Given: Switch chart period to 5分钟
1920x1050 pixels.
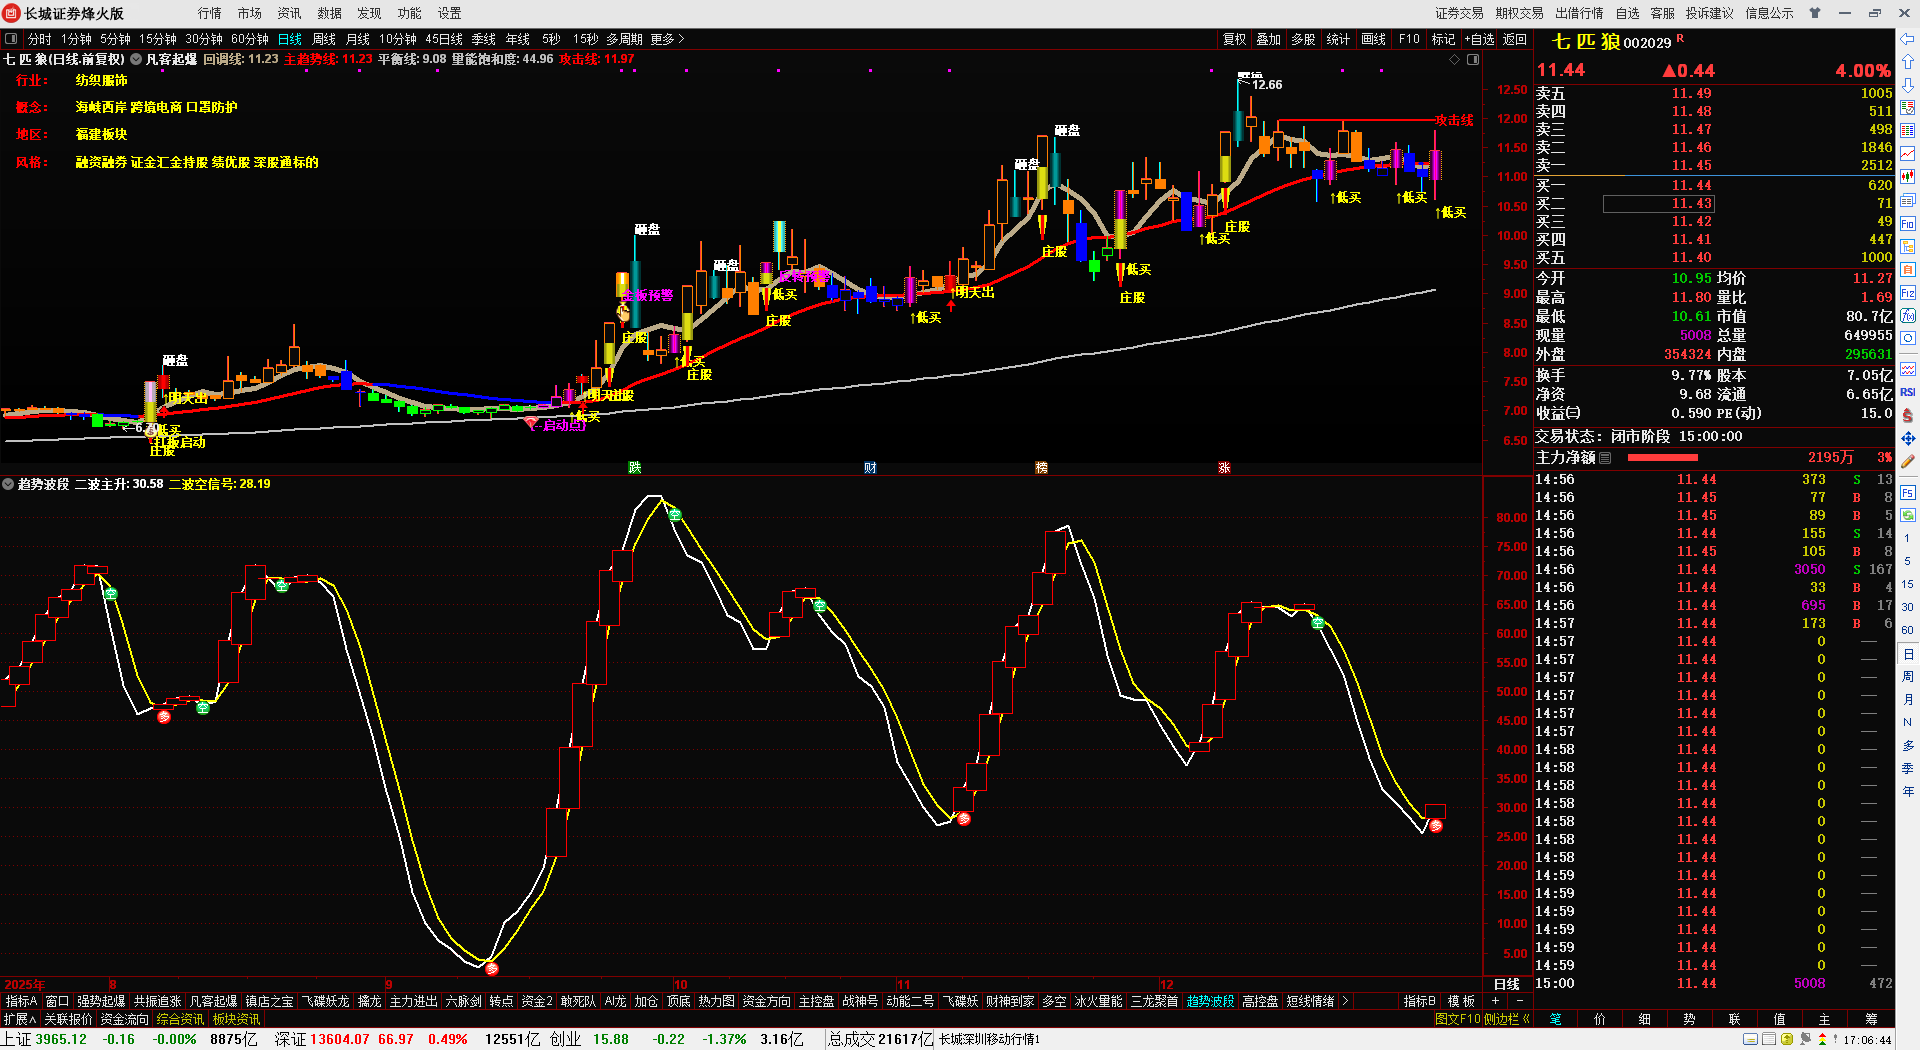Looking at the screenshot, I should [x=115, y=39].
